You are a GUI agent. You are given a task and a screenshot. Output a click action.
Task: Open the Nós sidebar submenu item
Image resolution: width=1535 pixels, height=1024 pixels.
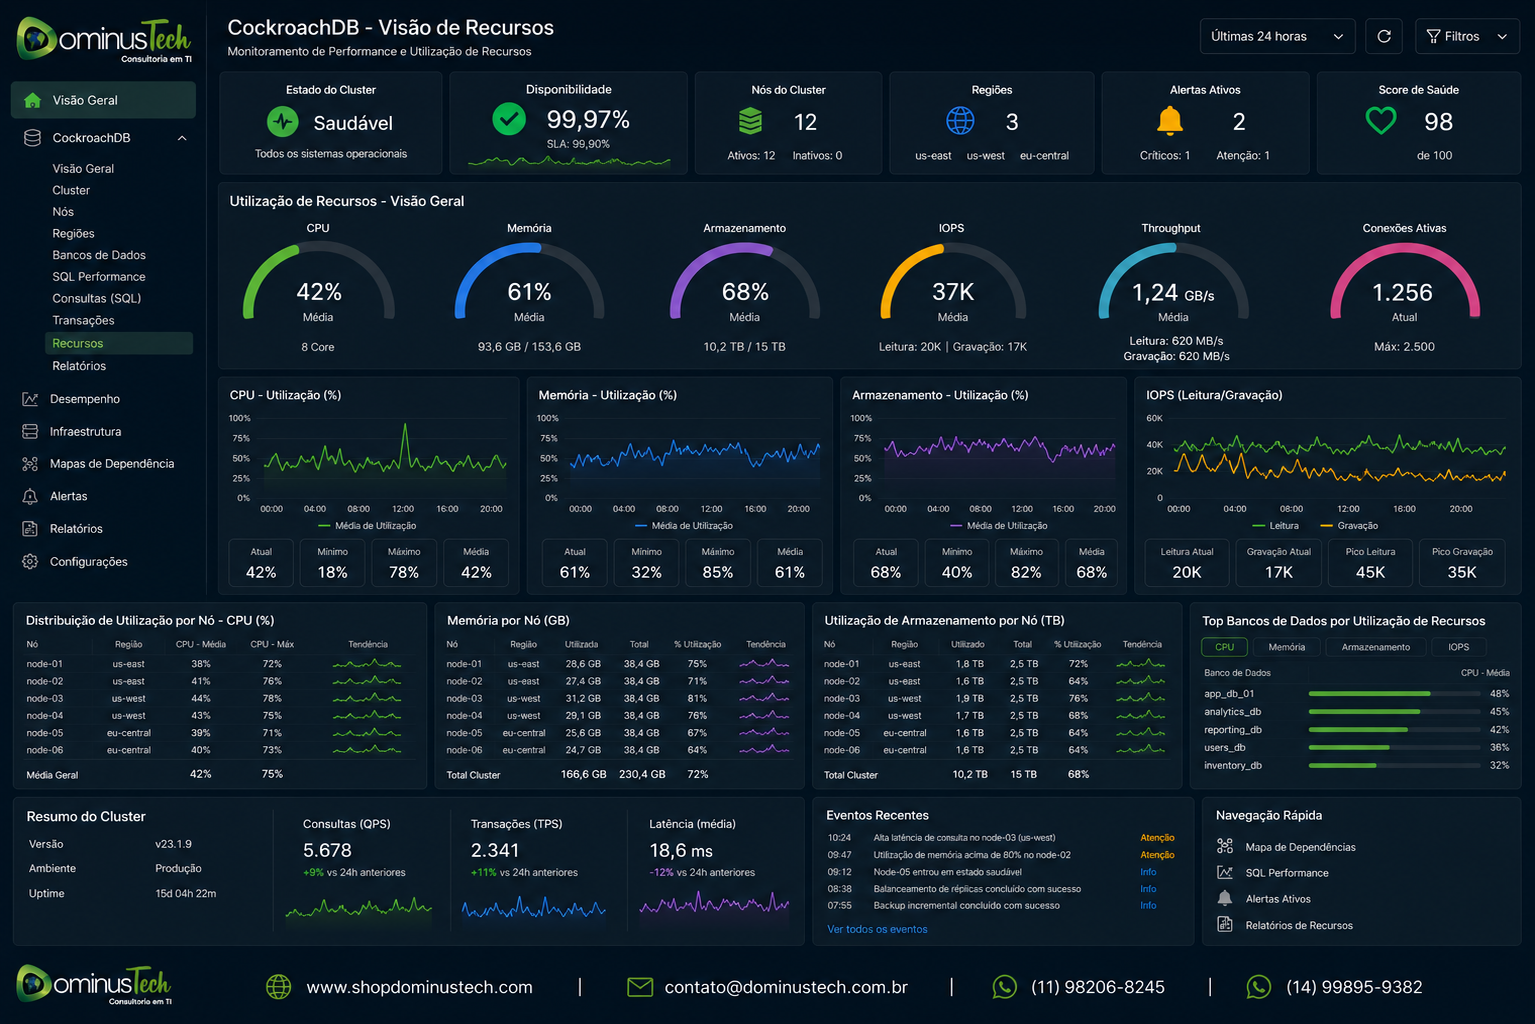[x=63, y=212]
